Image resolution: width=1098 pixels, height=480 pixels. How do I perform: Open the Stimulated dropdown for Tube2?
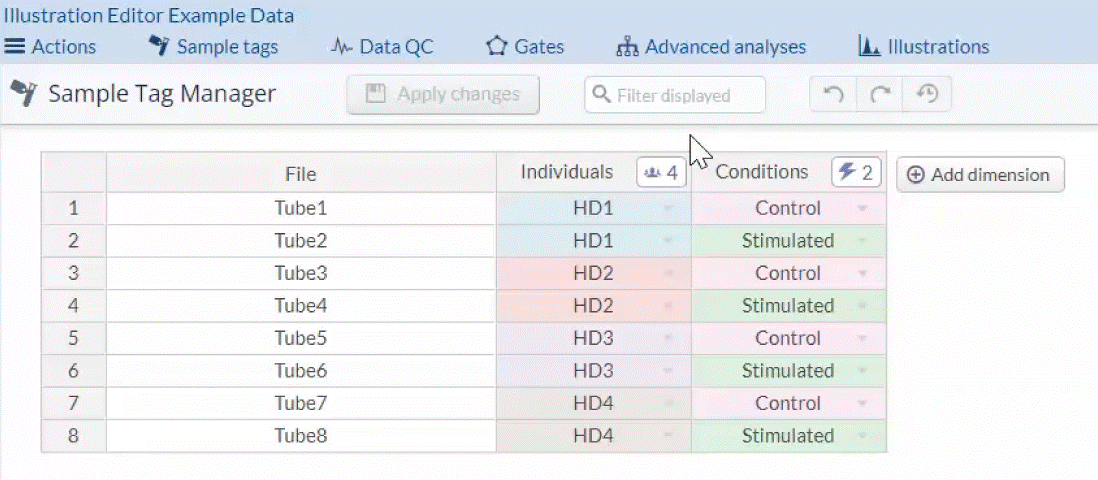862,241
